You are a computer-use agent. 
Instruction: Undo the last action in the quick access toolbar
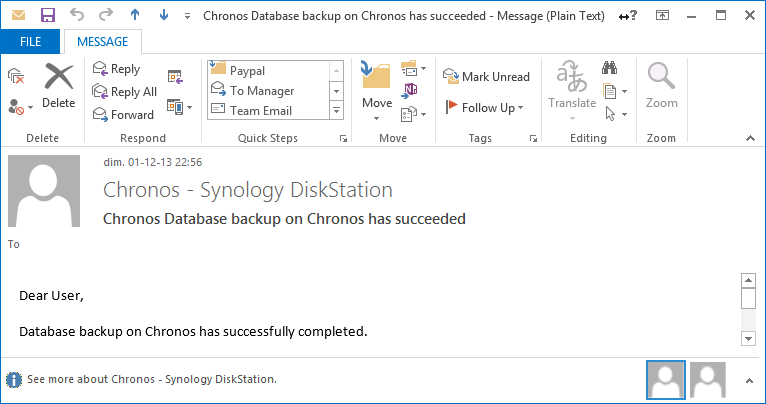tap(77, 15)
